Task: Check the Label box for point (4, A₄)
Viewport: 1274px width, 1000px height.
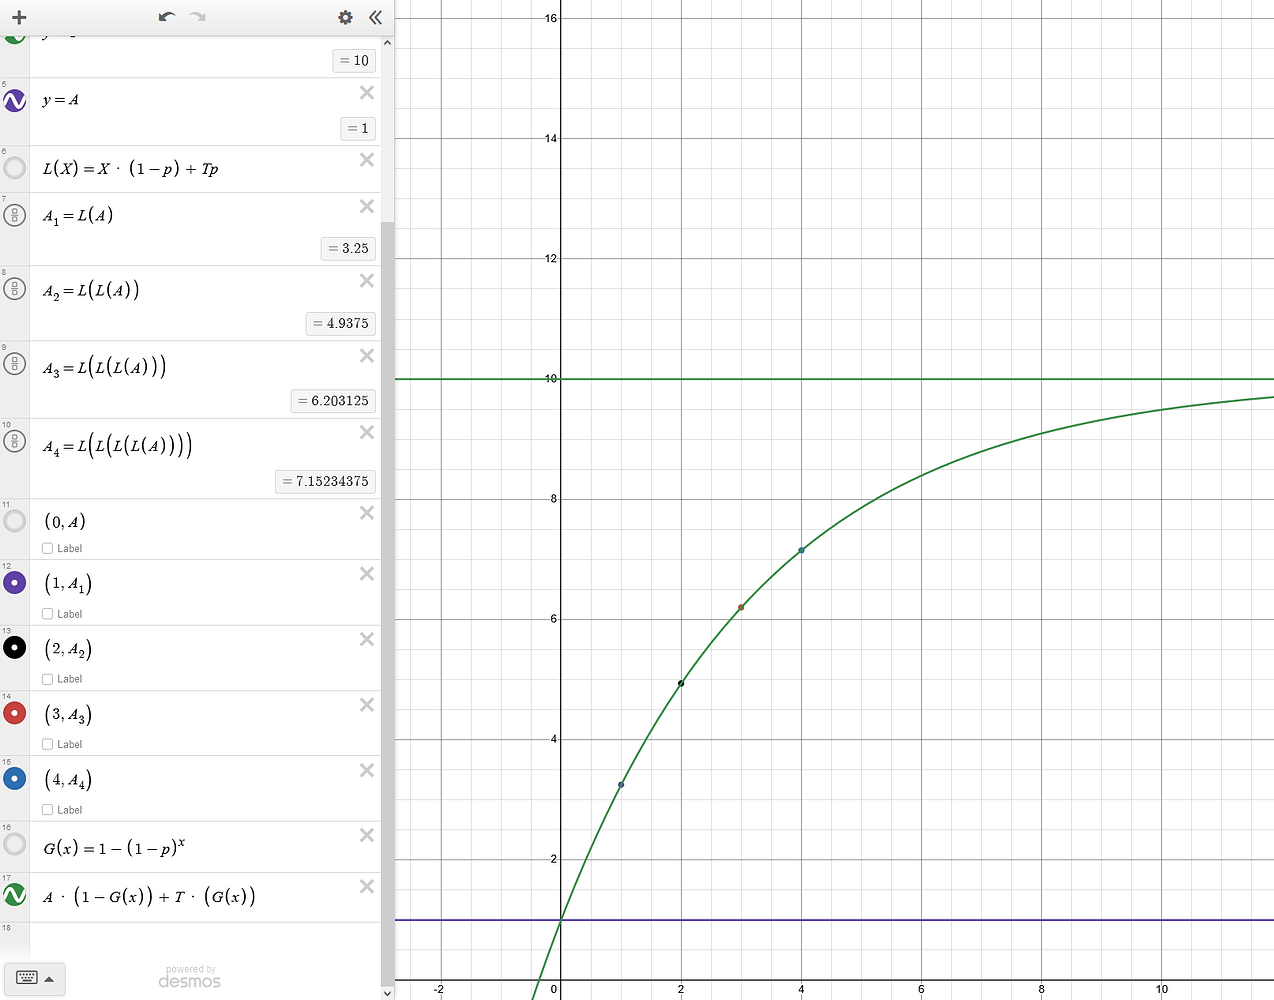Action: (47, 810)
